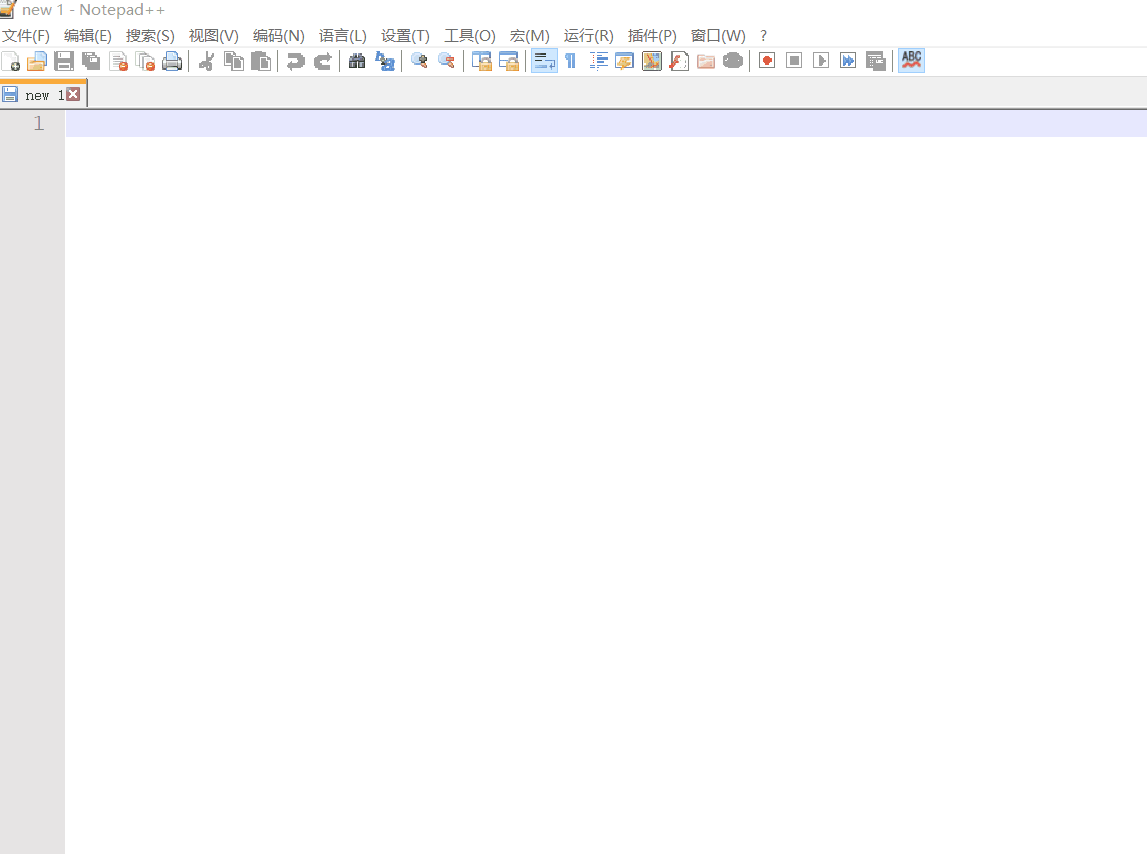Toggle show all characters pilcrow icon

point(570,61)
